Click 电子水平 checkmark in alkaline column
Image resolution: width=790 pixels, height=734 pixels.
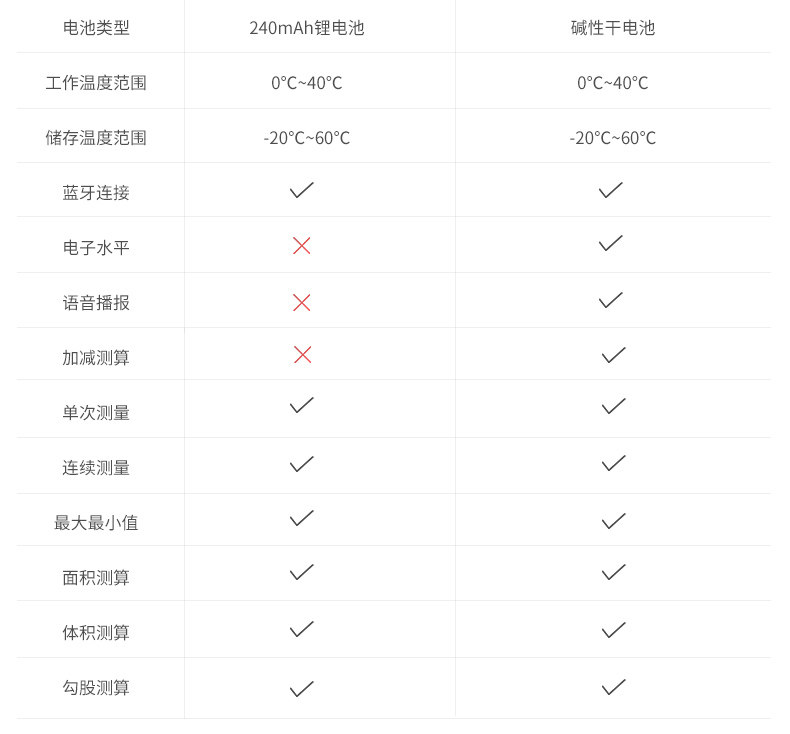[611, 243]
